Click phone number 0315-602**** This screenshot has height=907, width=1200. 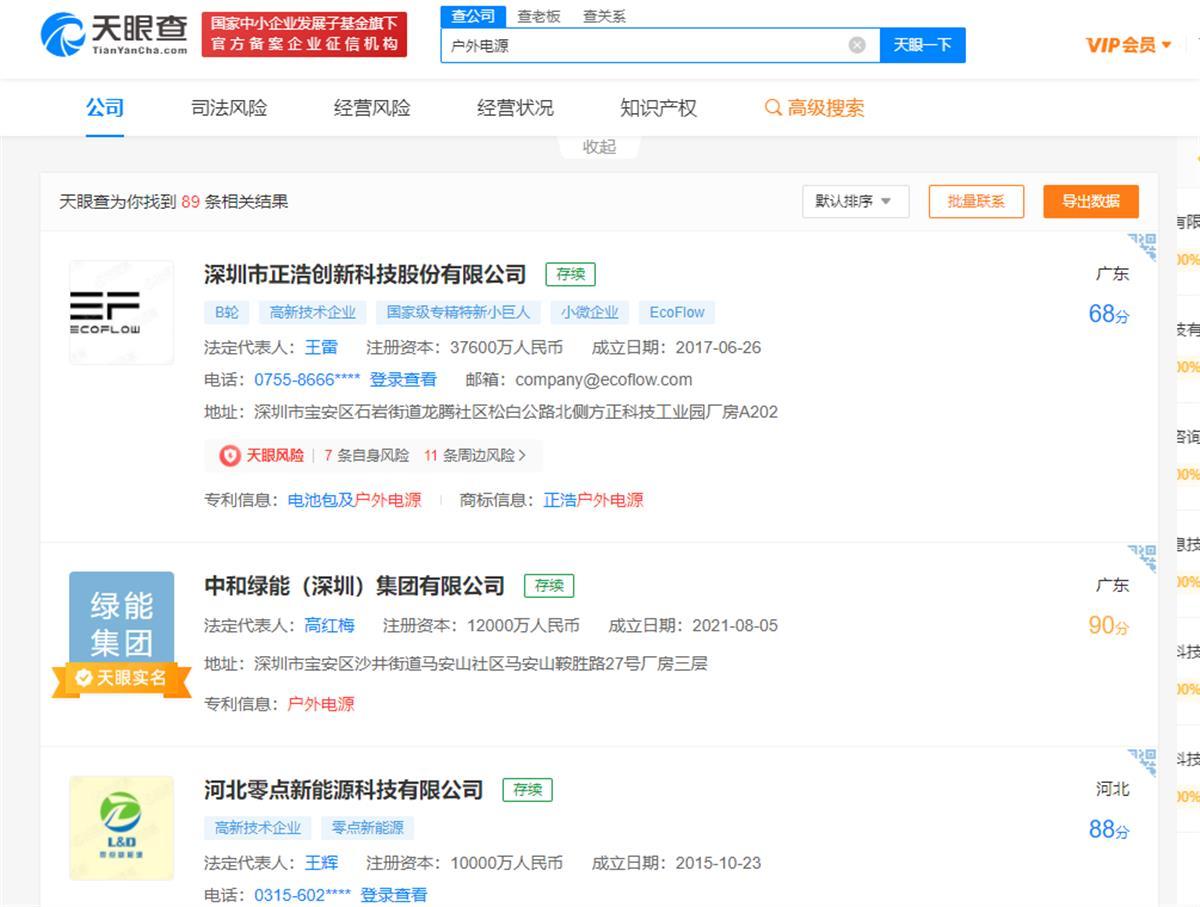(303, 895)
